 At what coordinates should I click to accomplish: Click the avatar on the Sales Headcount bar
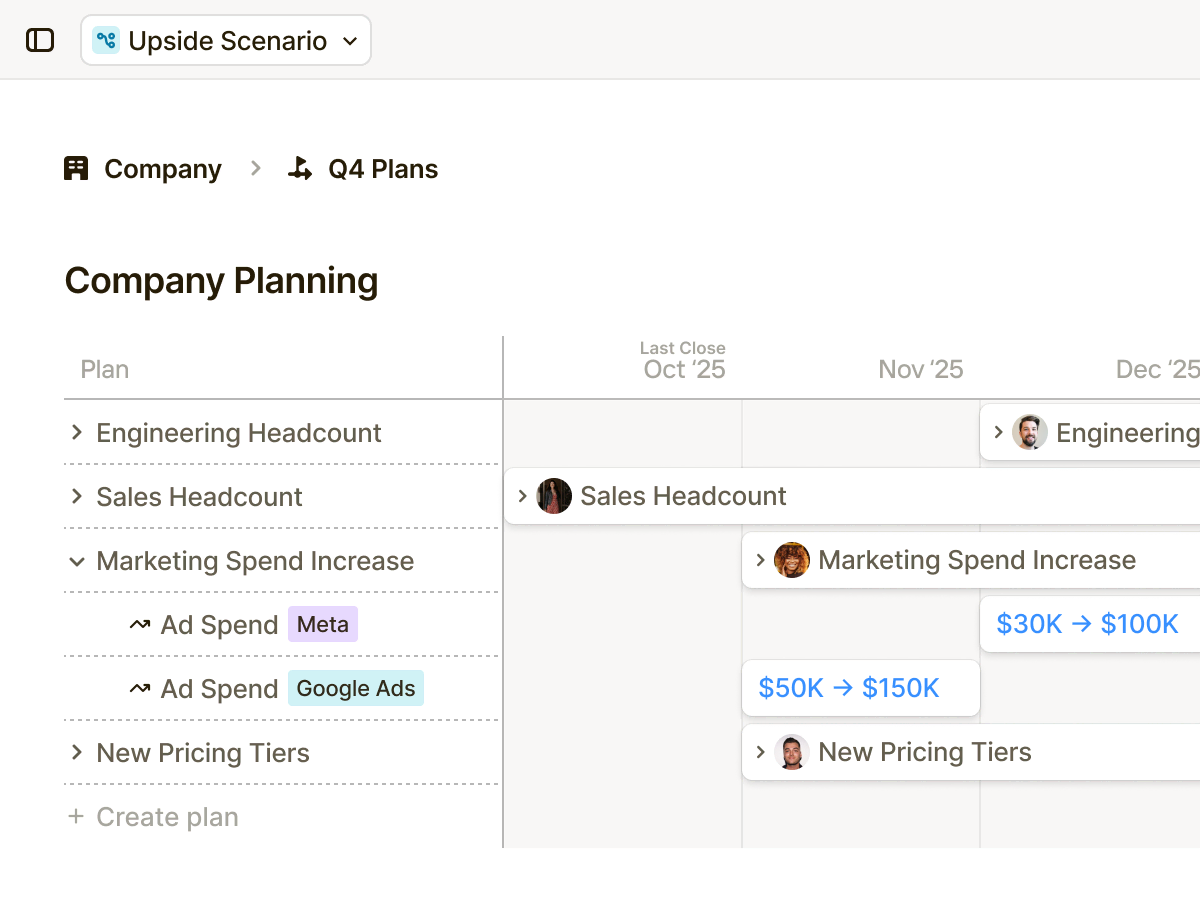tap(554, 495)
